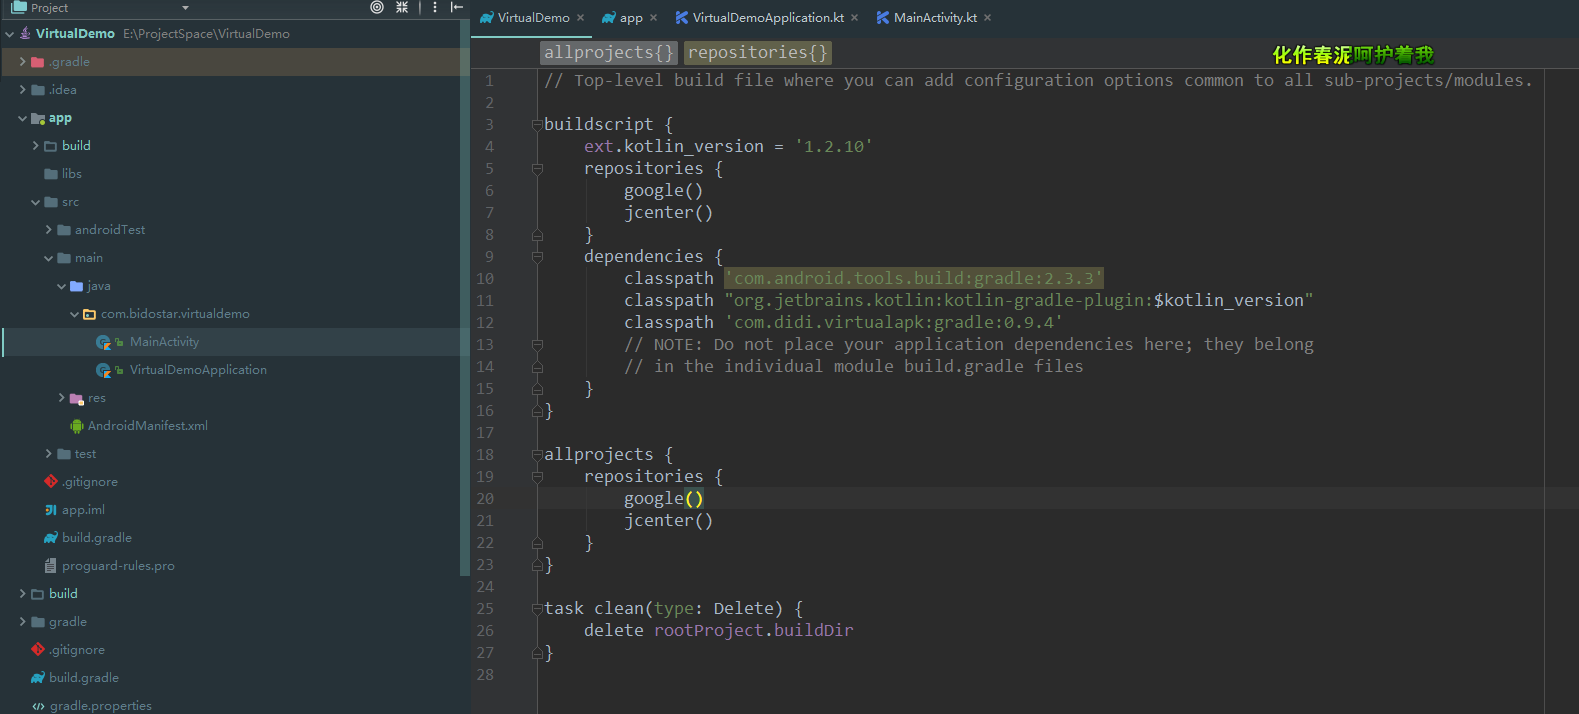Click Kotlin icon on VirtualDemoApplication.kt tab
1579x714 pixels.
point(682,18)
